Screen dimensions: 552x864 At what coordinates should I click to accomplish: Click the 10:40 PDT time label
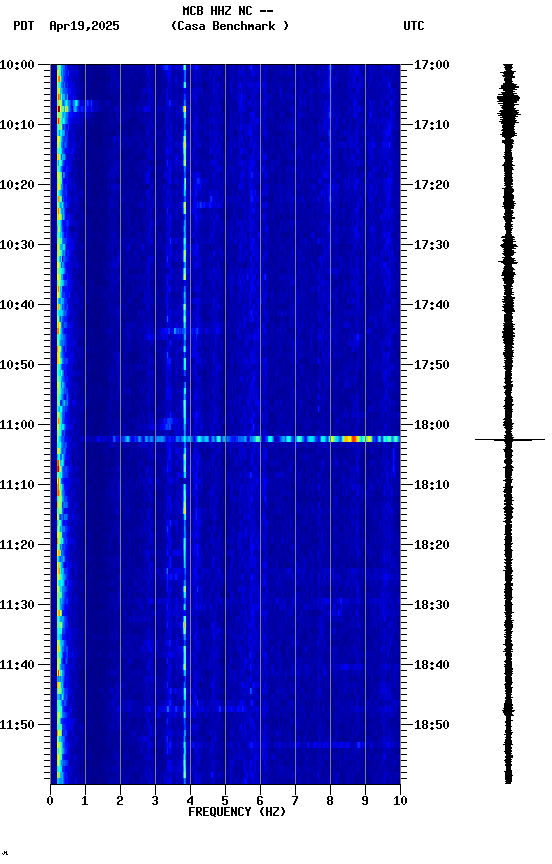point(17,305)
